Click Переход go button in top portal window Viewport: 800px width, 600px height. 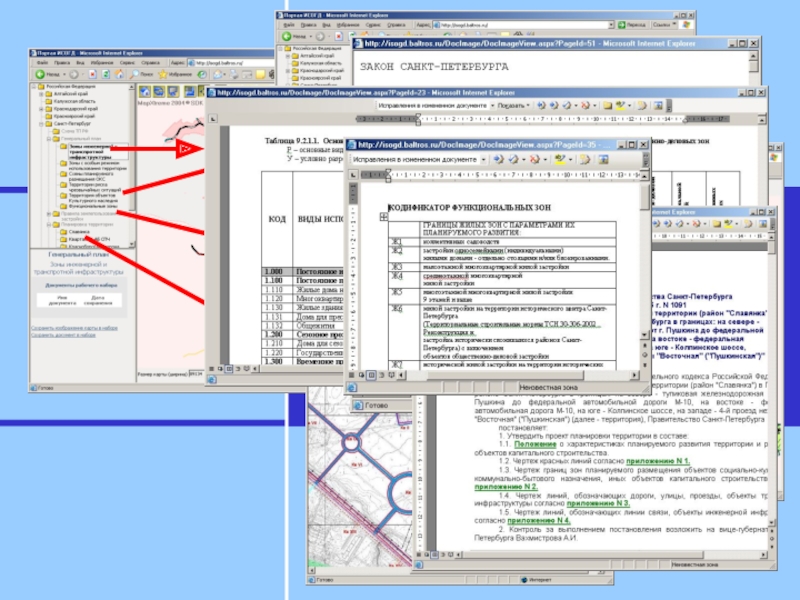[x=632, y=24]
